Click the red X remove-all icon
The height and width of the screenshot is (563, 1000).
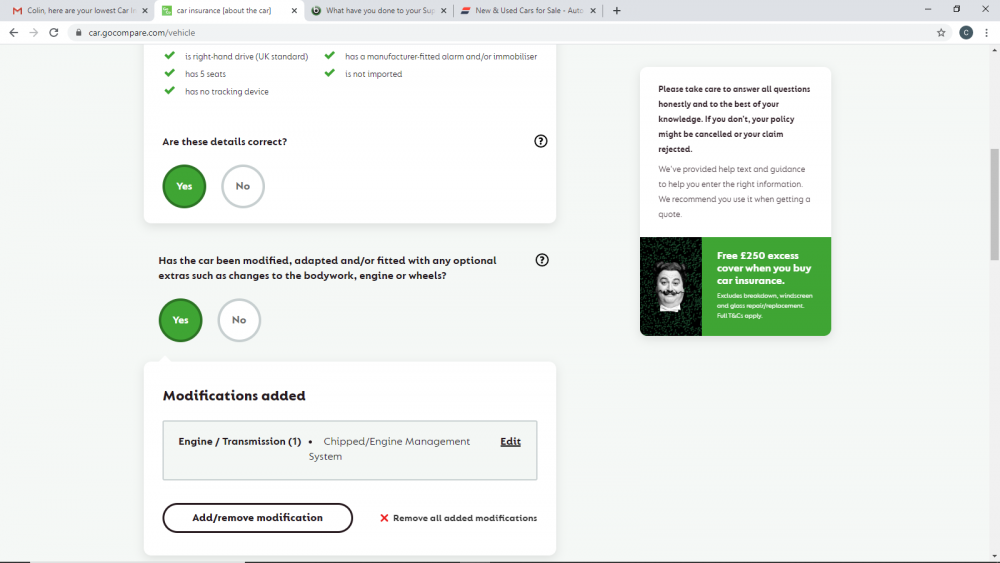[x=384, y=518]
